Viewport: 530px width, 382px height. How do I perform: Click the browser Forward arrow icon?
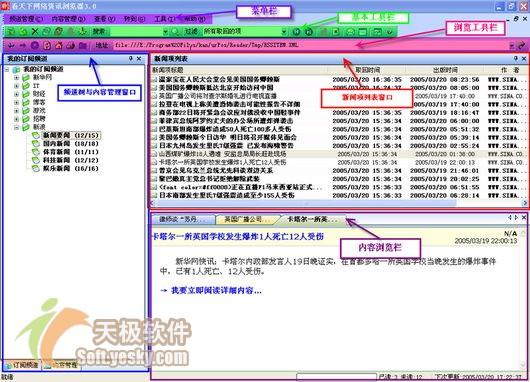click(23, 45)
